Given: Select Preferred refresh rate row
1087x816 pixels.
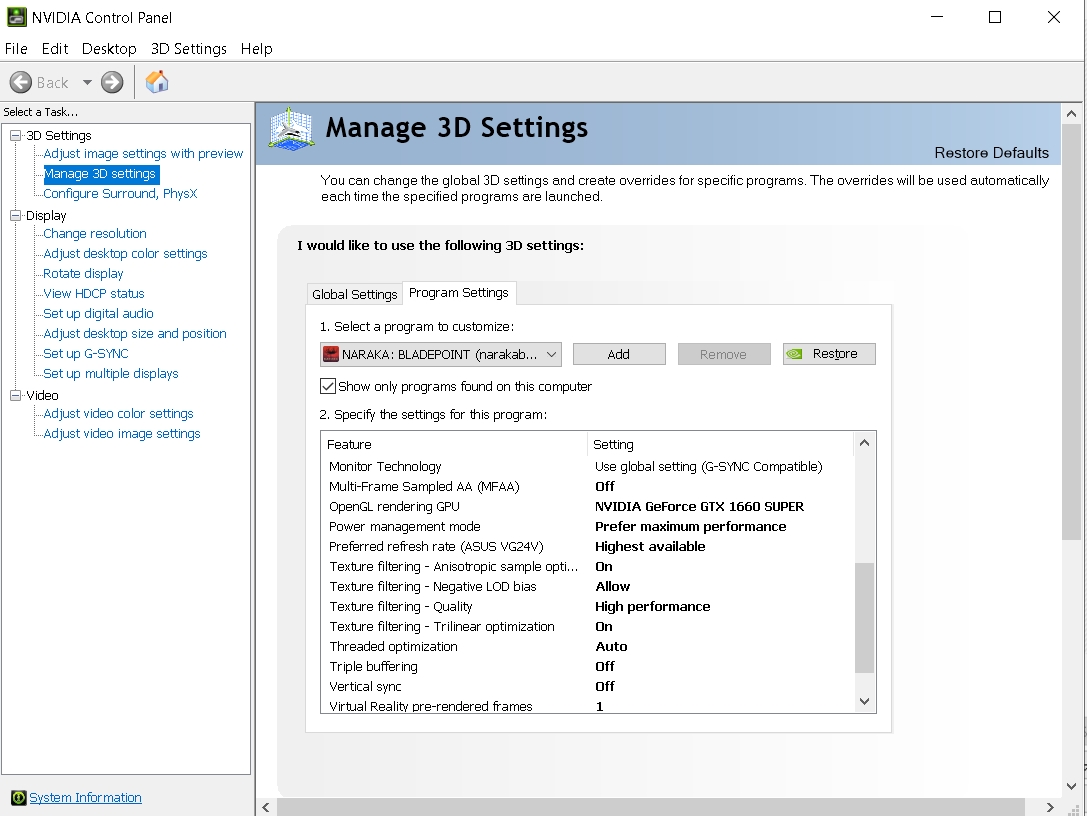Looking at the screenshot, I should point(588,546).
